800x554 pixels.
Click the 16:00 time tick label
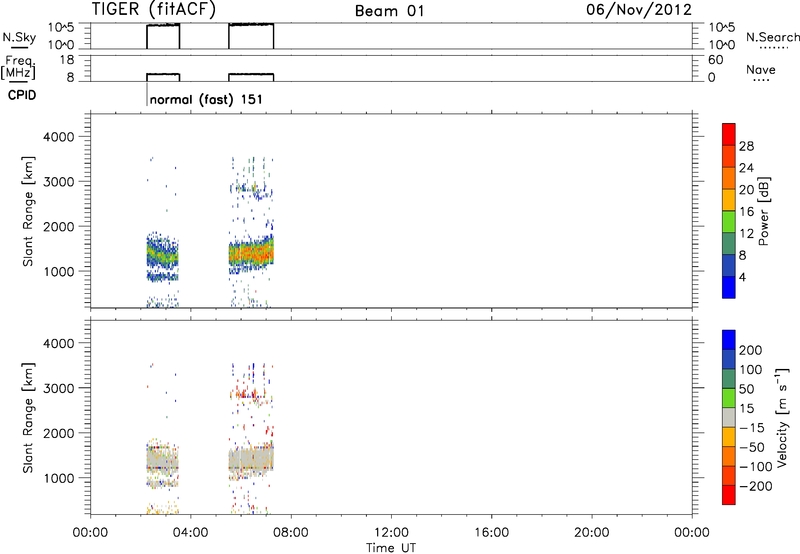tap(491, 533)
